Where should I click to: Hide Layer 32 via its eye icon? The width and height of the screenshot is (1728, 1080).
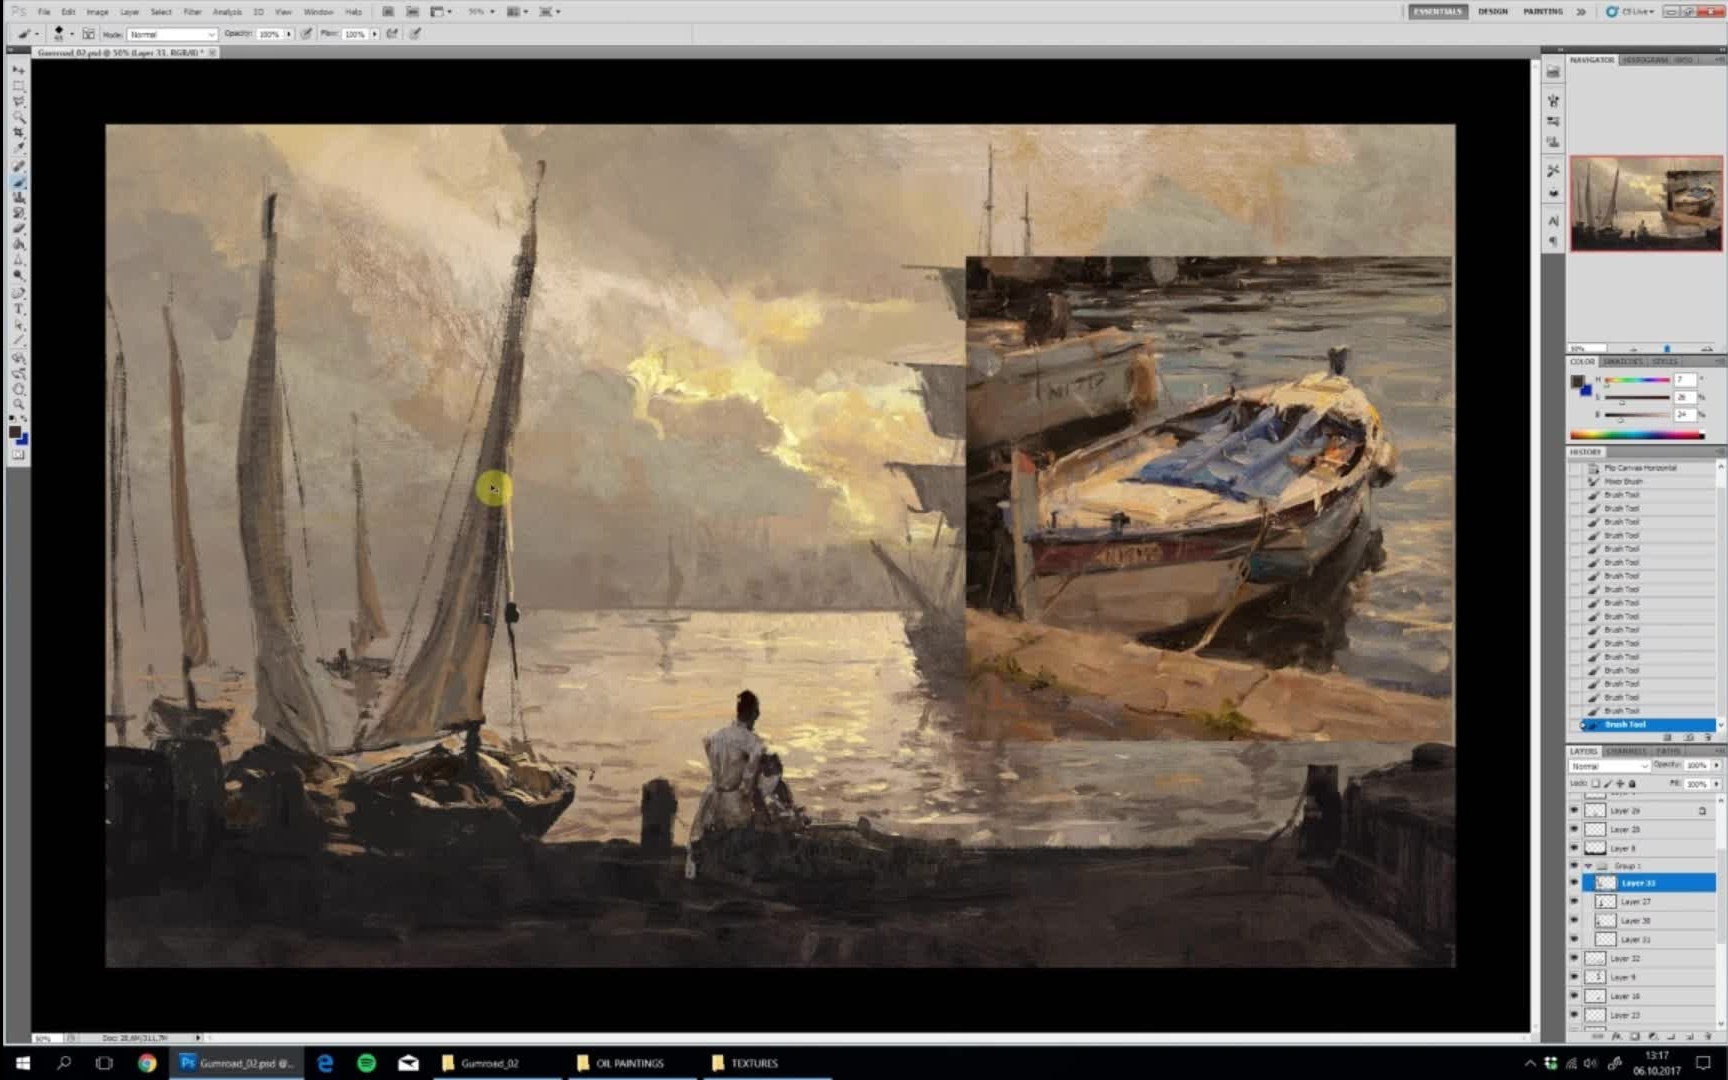[x=1574, y=959]
